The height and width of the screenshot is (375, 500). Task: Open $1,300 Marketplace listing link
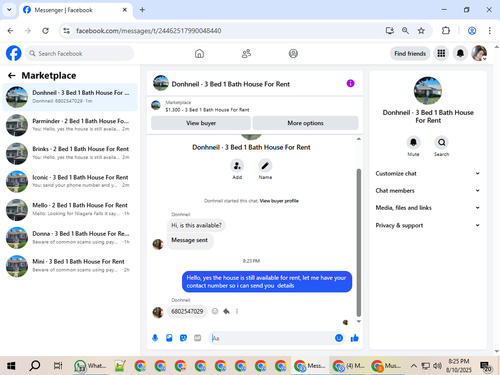tap(207, 110)
